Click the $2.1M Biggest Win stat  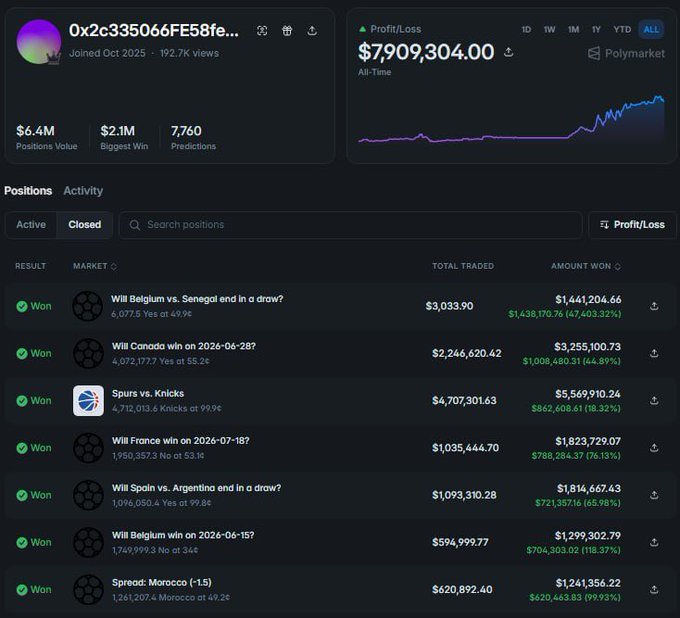(124, 137)
